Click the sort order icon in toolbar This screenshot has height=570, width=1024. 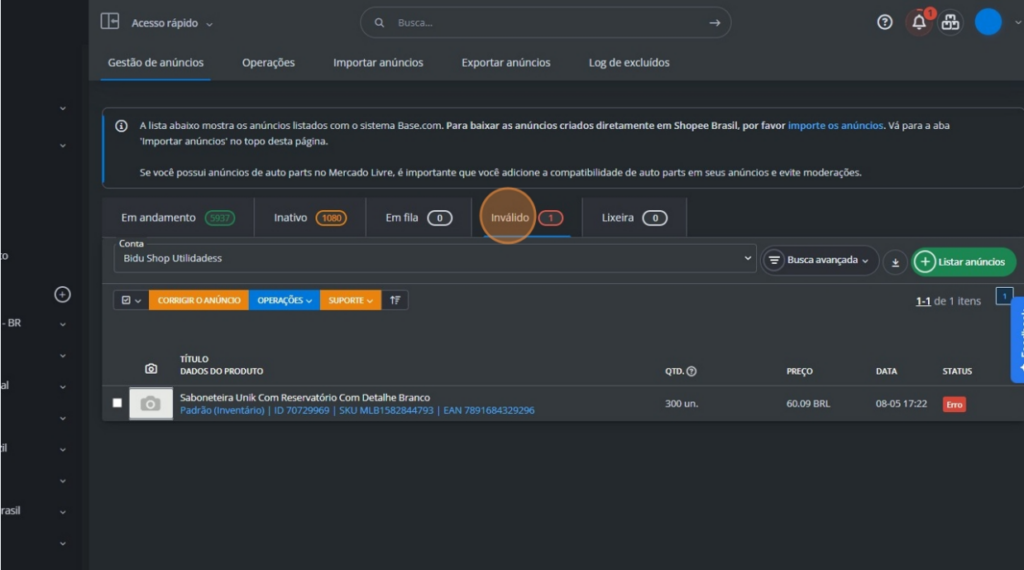(x=395, y=300)
